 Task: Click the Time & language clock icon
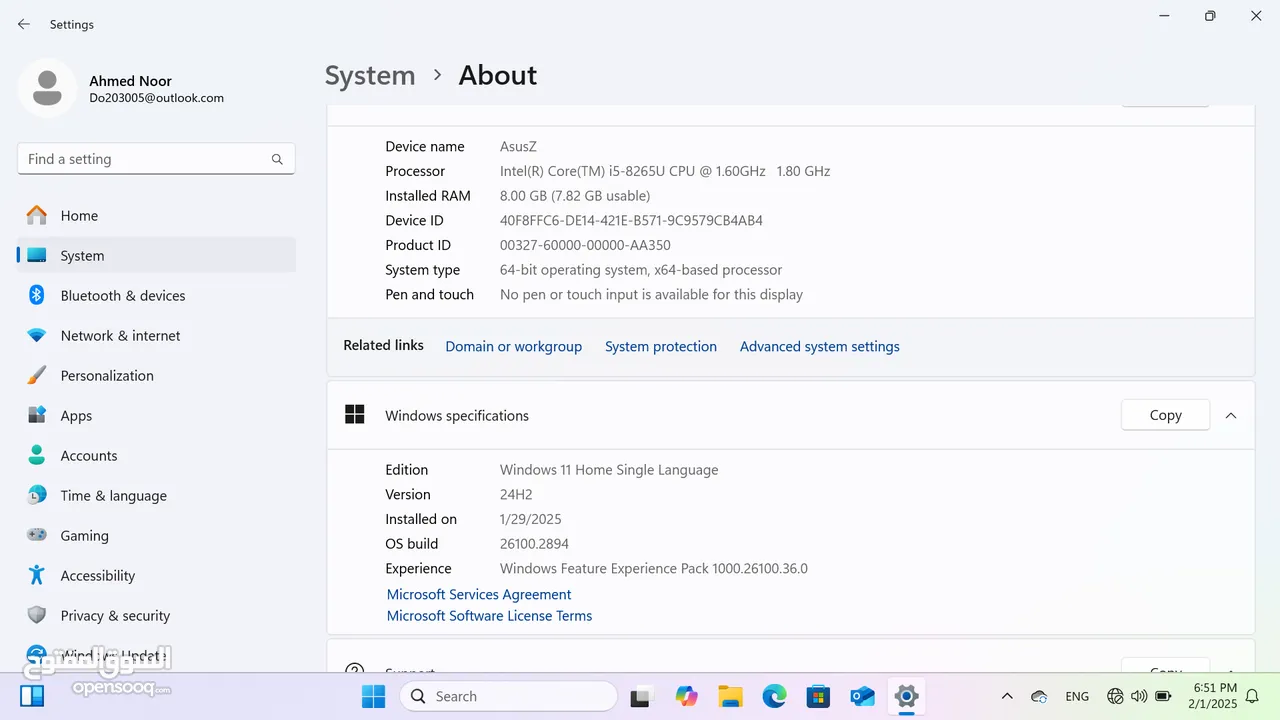click(37, 495)
